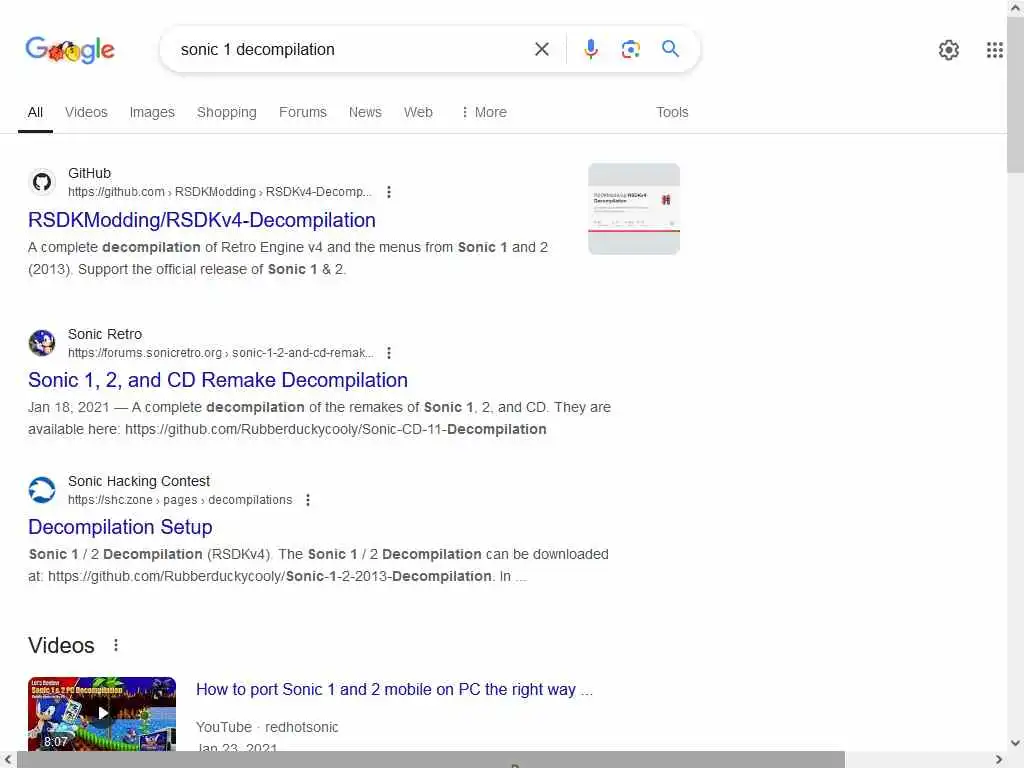Open the Google apps grid
The height and width of the screenshot is (768, 1024).
click(994, 50)
